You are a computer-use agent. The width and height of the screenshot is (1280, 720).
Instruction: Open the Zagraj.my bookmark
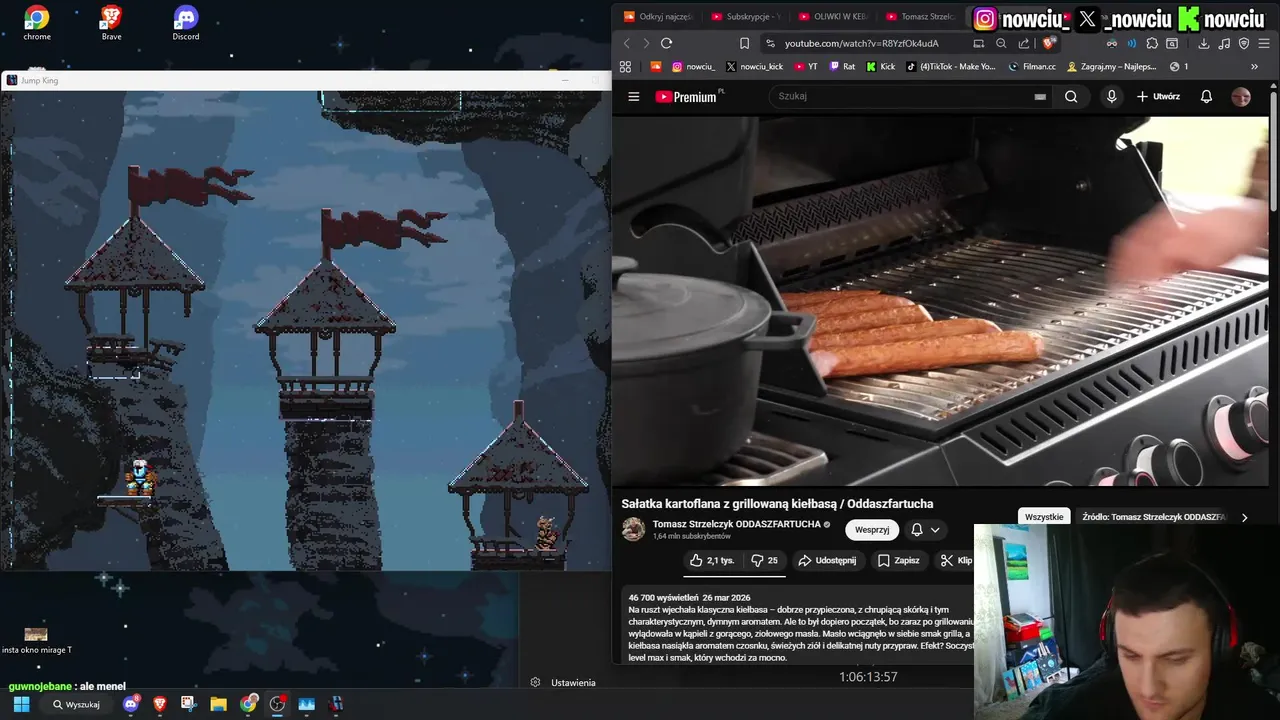pyautogui.click(x=1111, y=66)
